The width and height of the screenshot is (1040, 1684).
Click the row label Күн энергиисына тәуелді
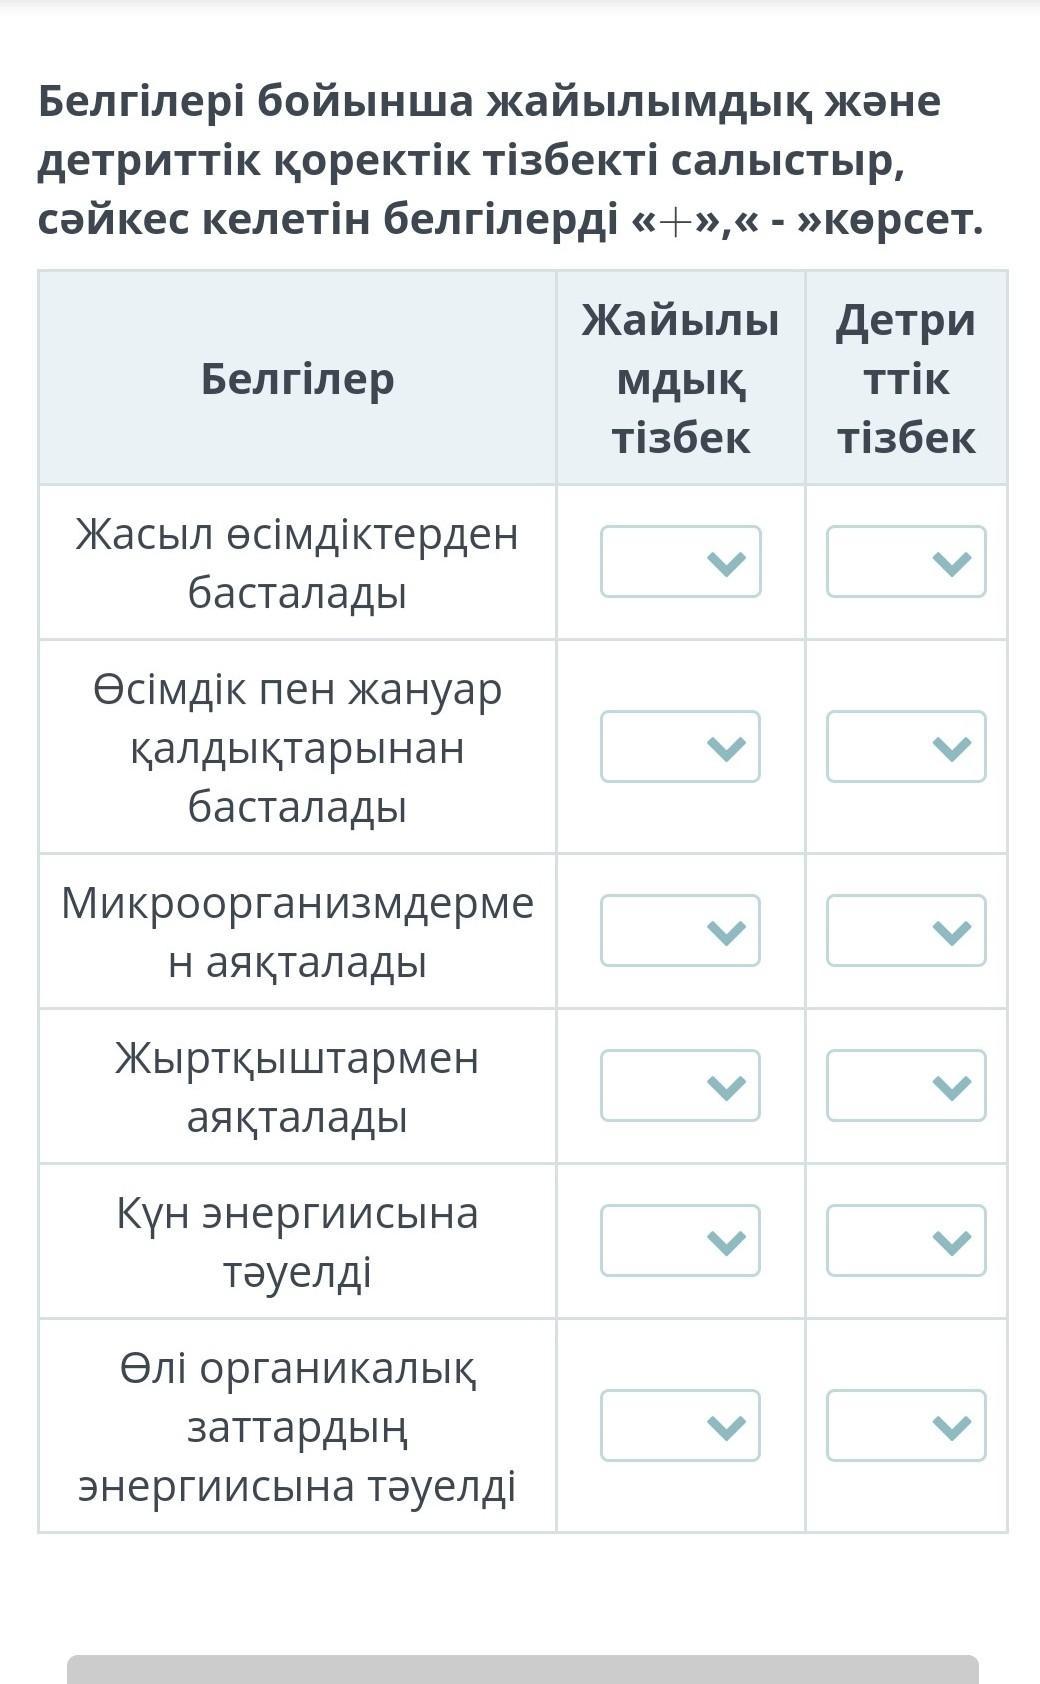[298, 1242]
